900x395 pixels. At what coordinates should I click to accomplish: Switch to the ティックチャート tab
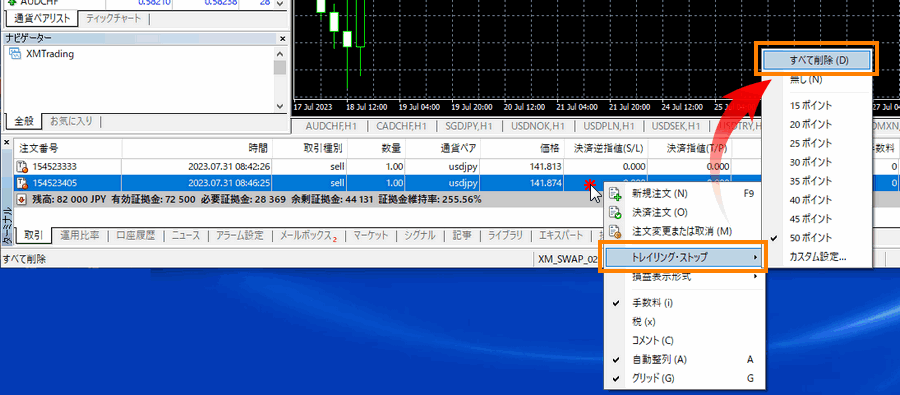pos(113,18)
